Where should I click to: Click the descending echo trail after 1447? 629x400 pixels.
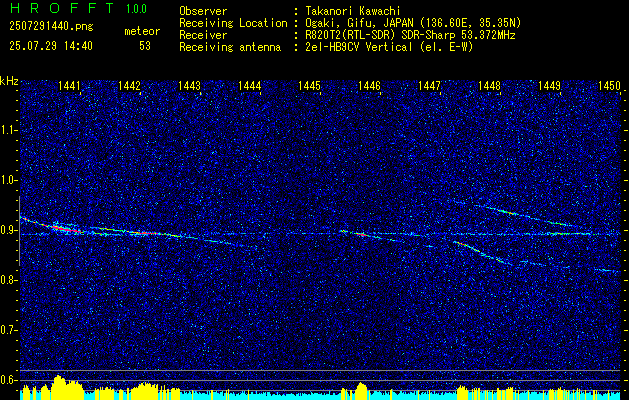(483, 254)
